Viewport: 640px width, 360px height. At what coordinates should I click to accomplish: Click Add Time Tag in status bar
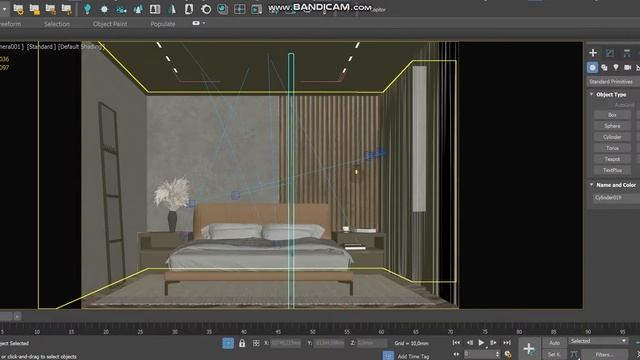click(413, 356)
